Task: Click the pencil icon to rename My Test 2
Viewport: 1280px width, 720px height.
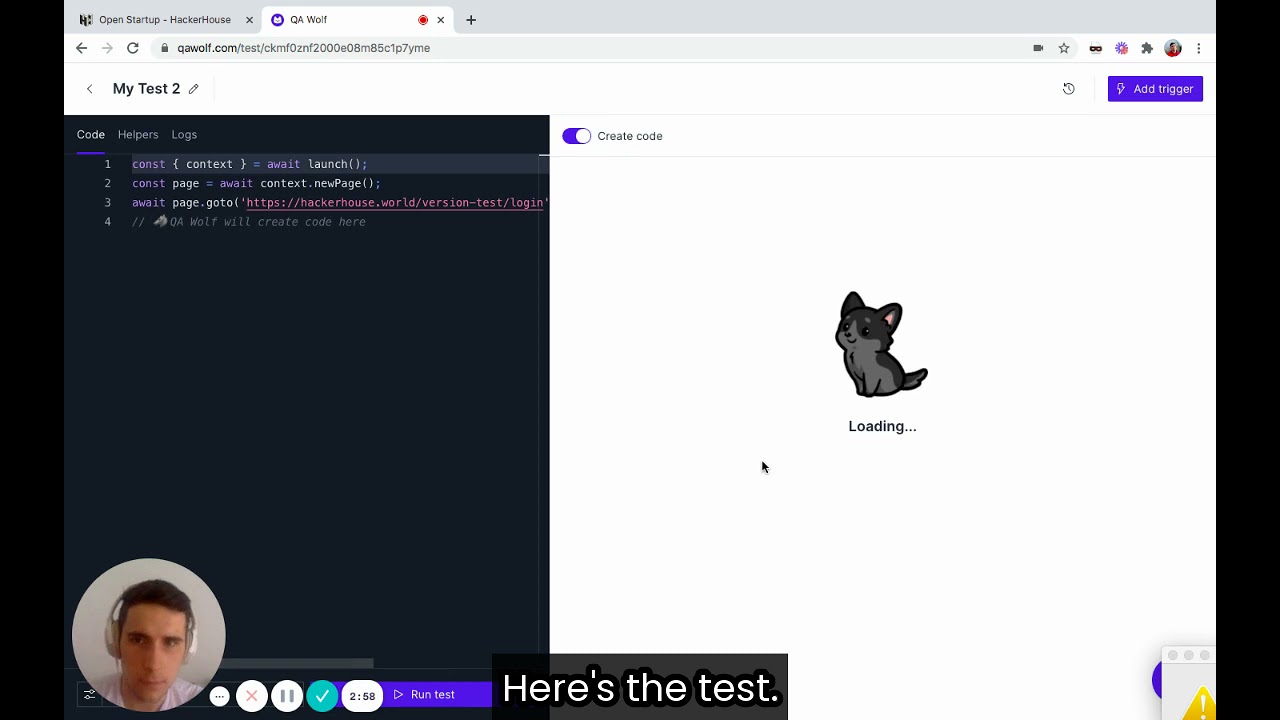Action: (193, 89)
